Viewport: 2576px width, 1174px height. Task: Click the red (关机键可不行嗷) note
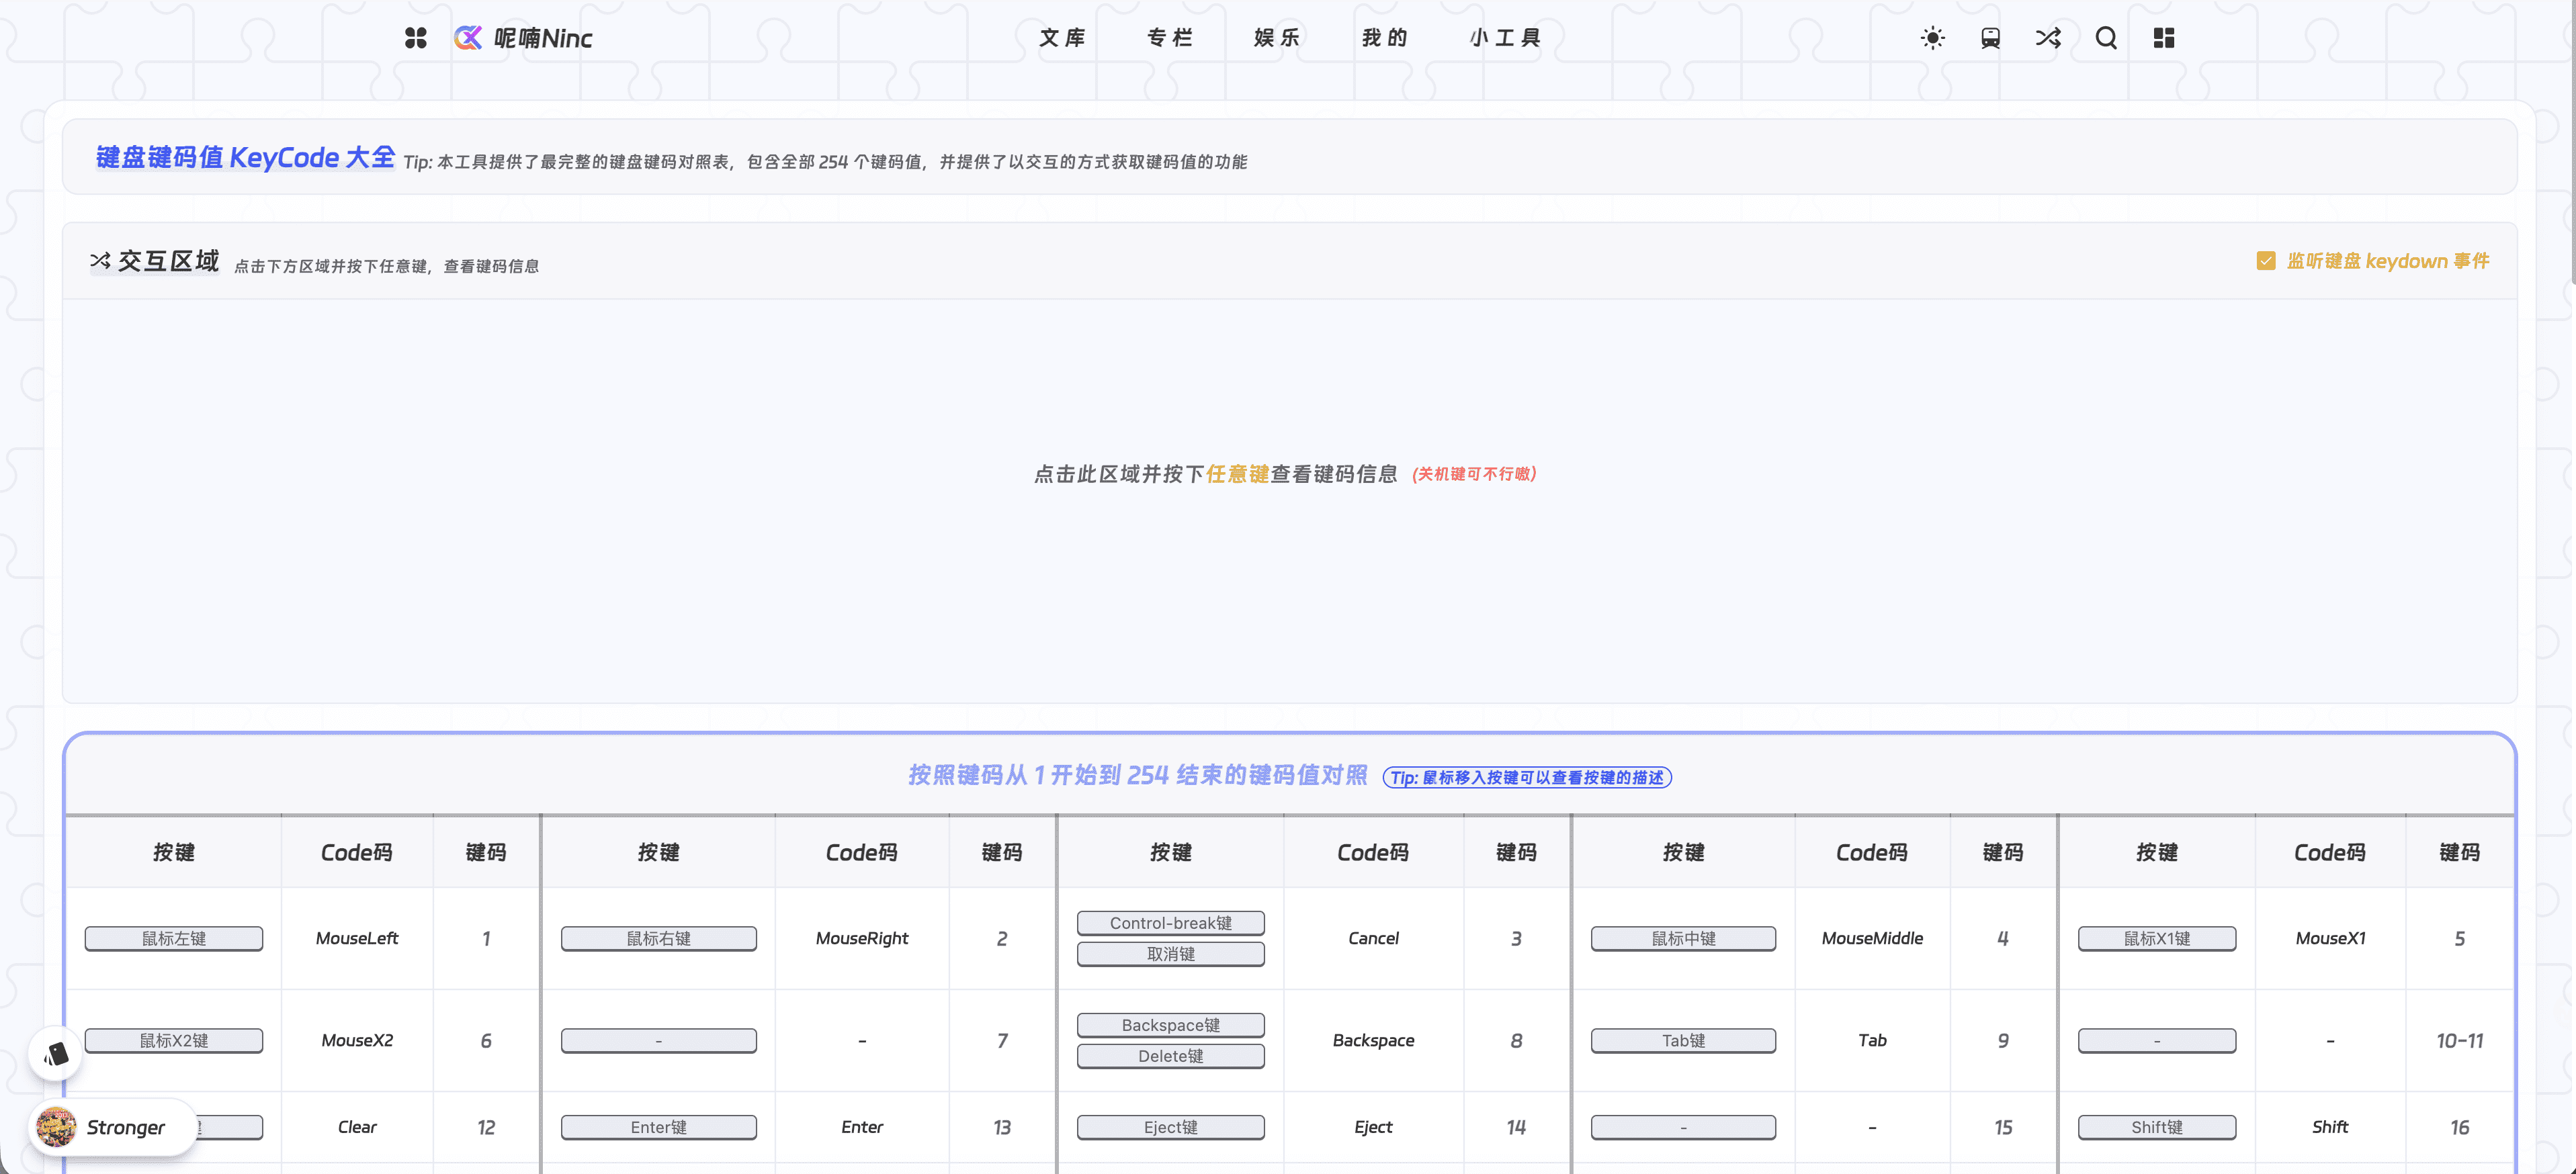[1474, 474]
